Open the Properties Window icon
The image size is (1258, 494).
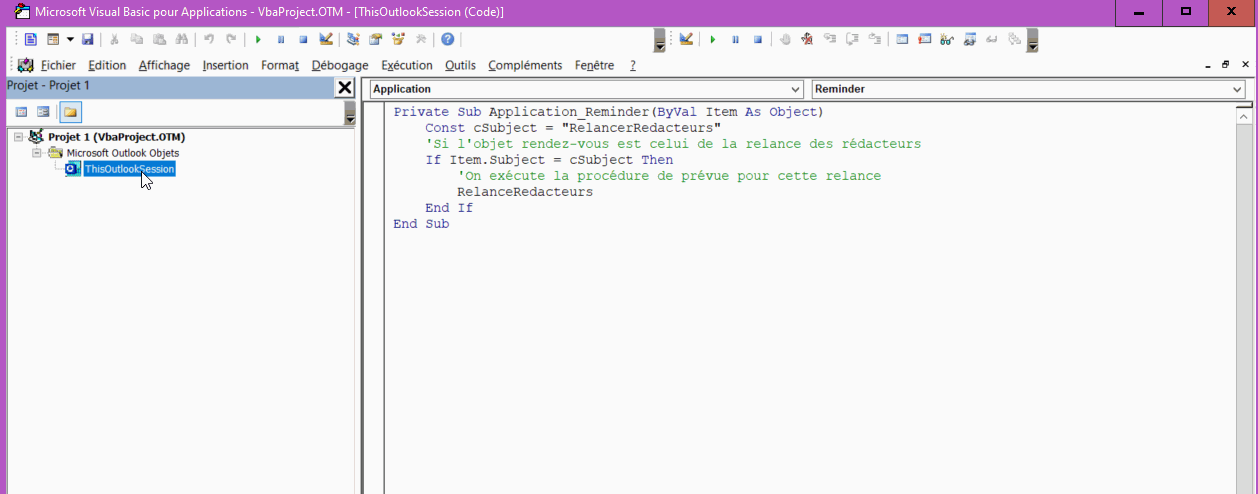tap(376, 39)
